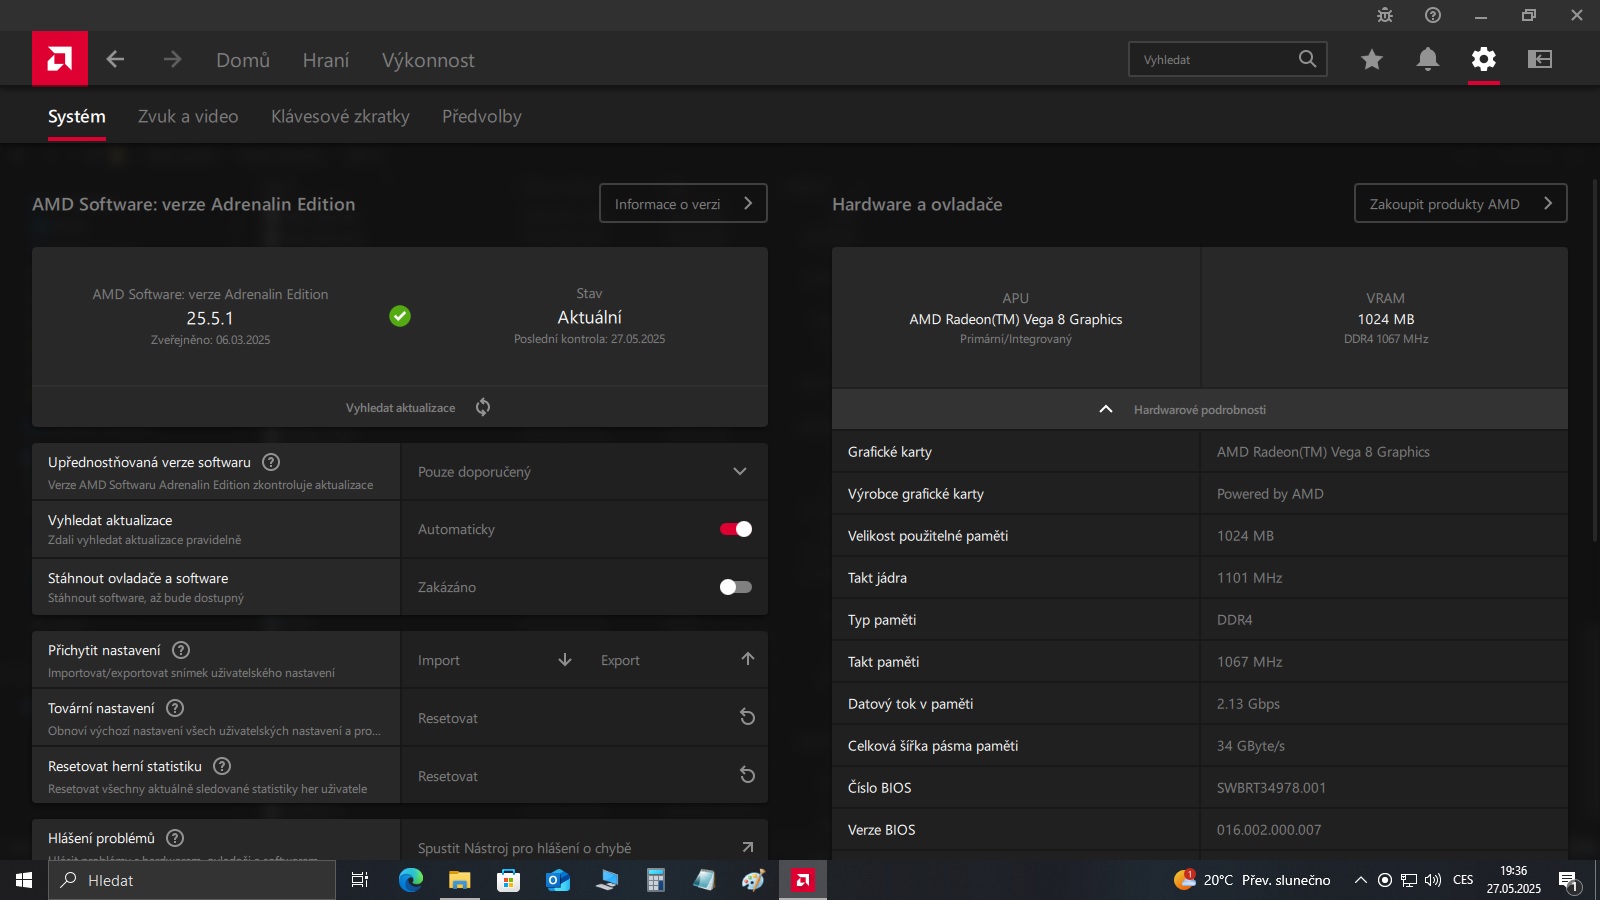
Task: Click Windows Start button
Action: coord(24,880)
